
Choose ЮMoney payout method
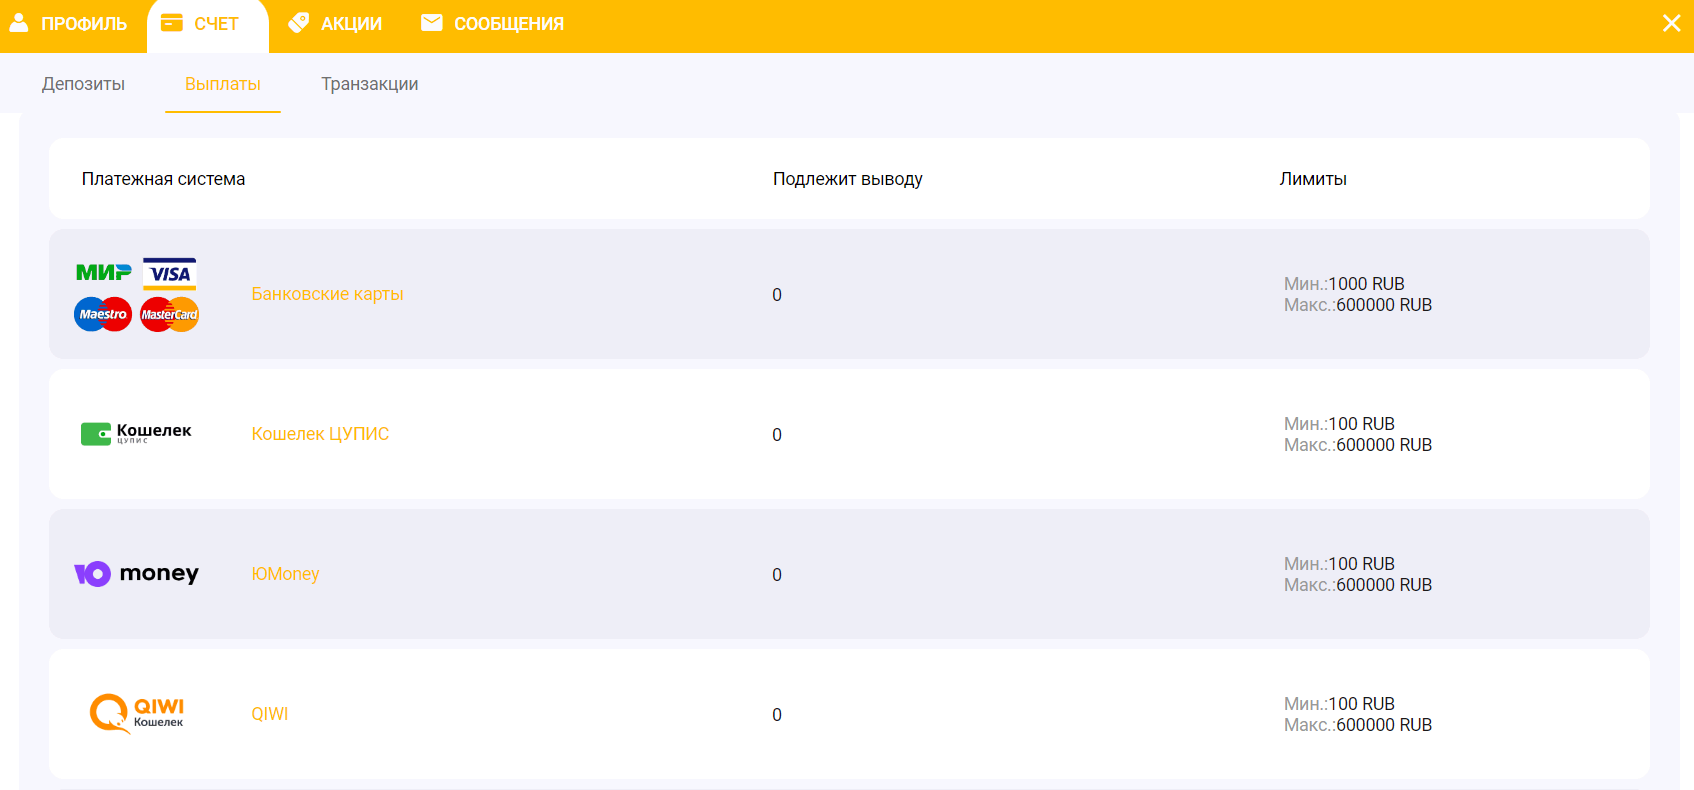coord(285,574)
